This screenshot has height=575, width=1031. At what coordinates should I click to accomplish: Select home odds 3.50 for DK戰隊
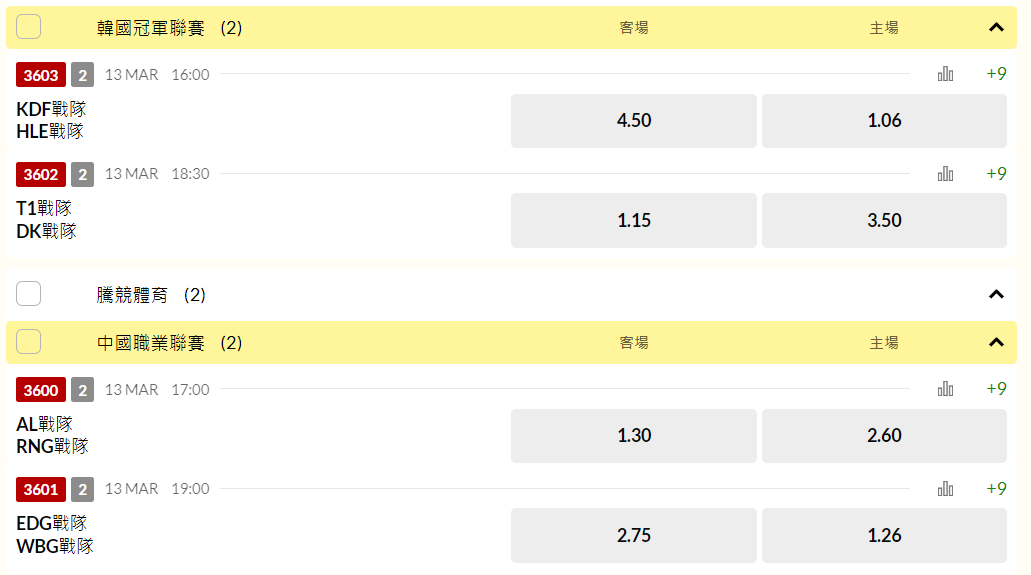[884, 220]
